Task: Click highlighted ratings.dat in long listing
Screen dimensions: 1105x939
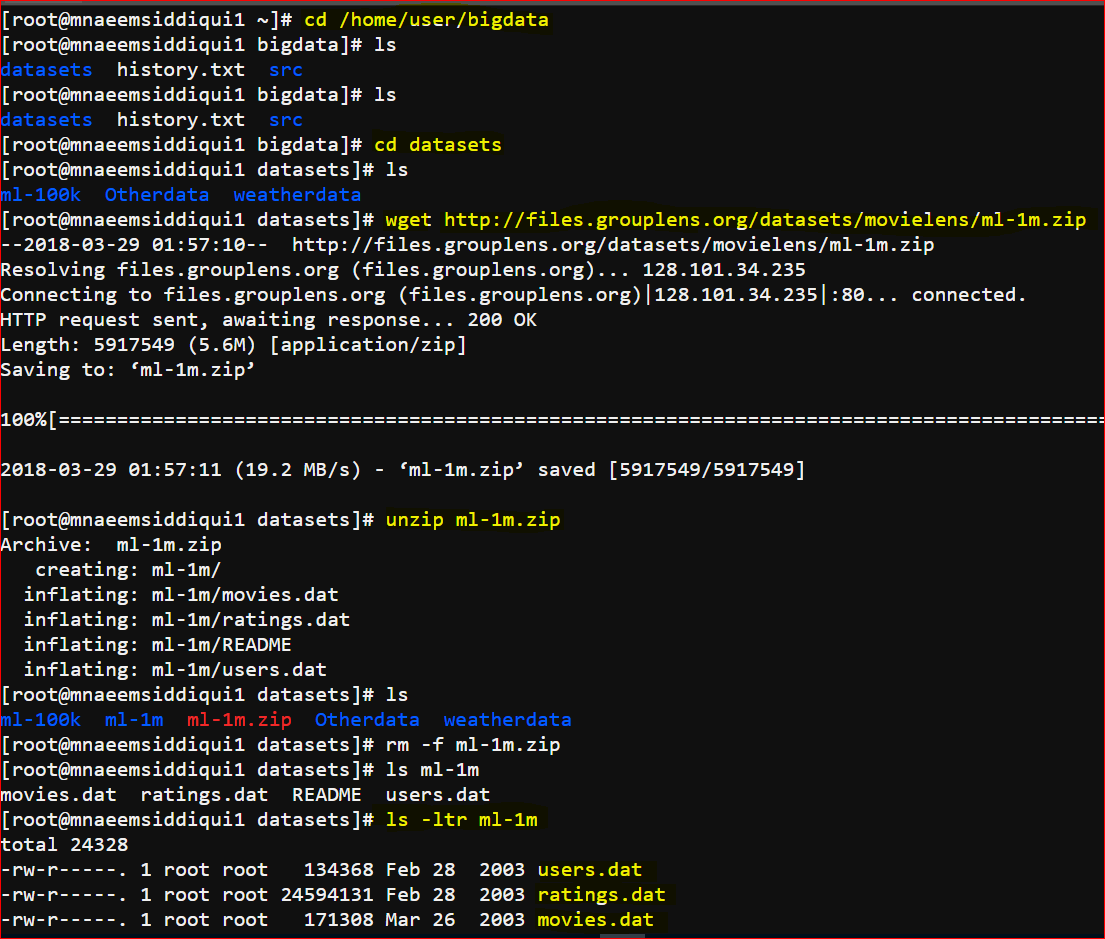Action: (601, 895)
